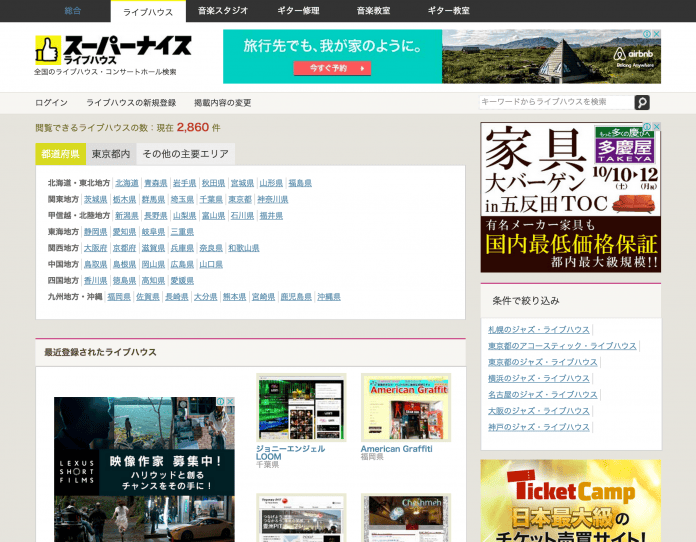Open the Lexus ad info icon
The height and width of the screenshot is (542, 696).
[221, 401]
